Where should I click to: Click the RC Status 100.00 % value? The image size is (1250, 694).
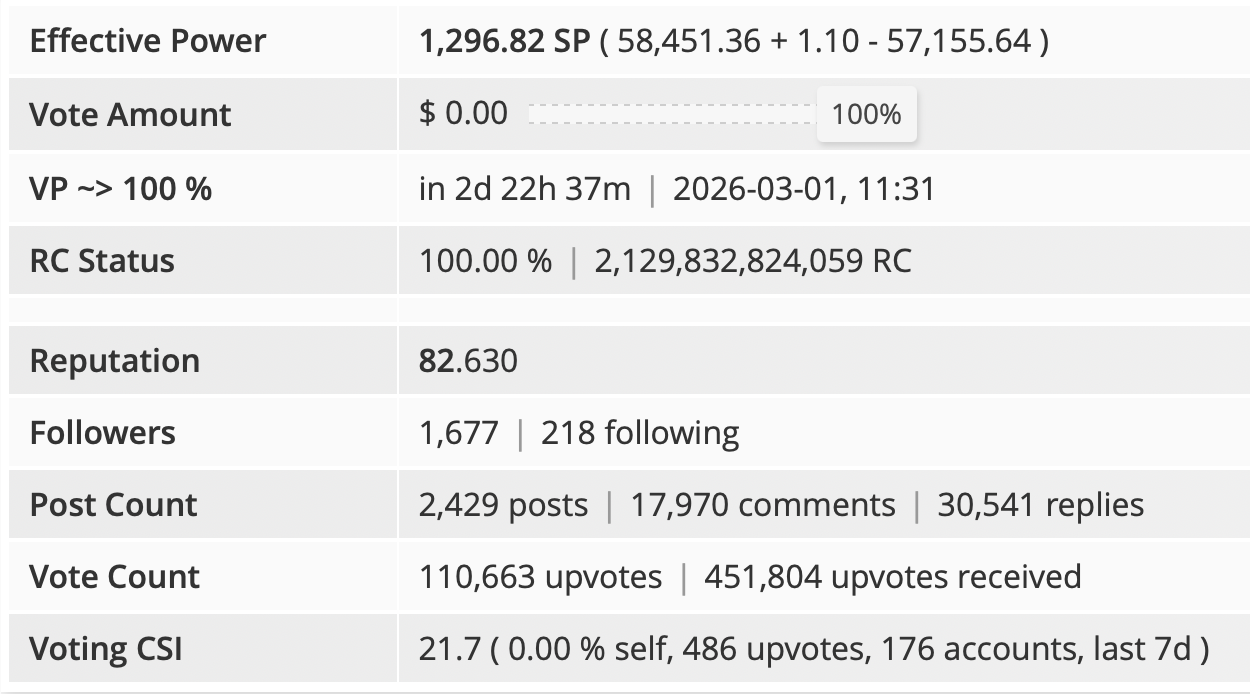click(485, 261)
